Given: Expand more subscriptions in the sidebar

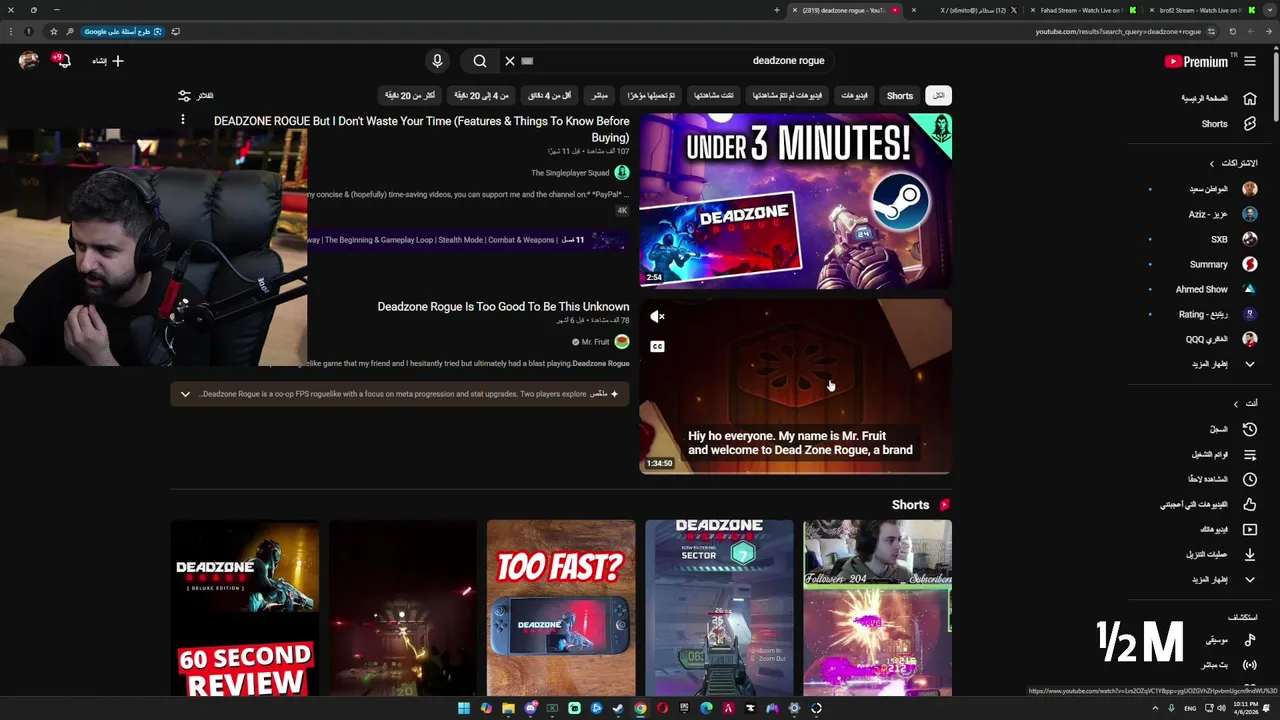Looking at the screenshot, I should pyautogui.click(x=1224, y=365).
